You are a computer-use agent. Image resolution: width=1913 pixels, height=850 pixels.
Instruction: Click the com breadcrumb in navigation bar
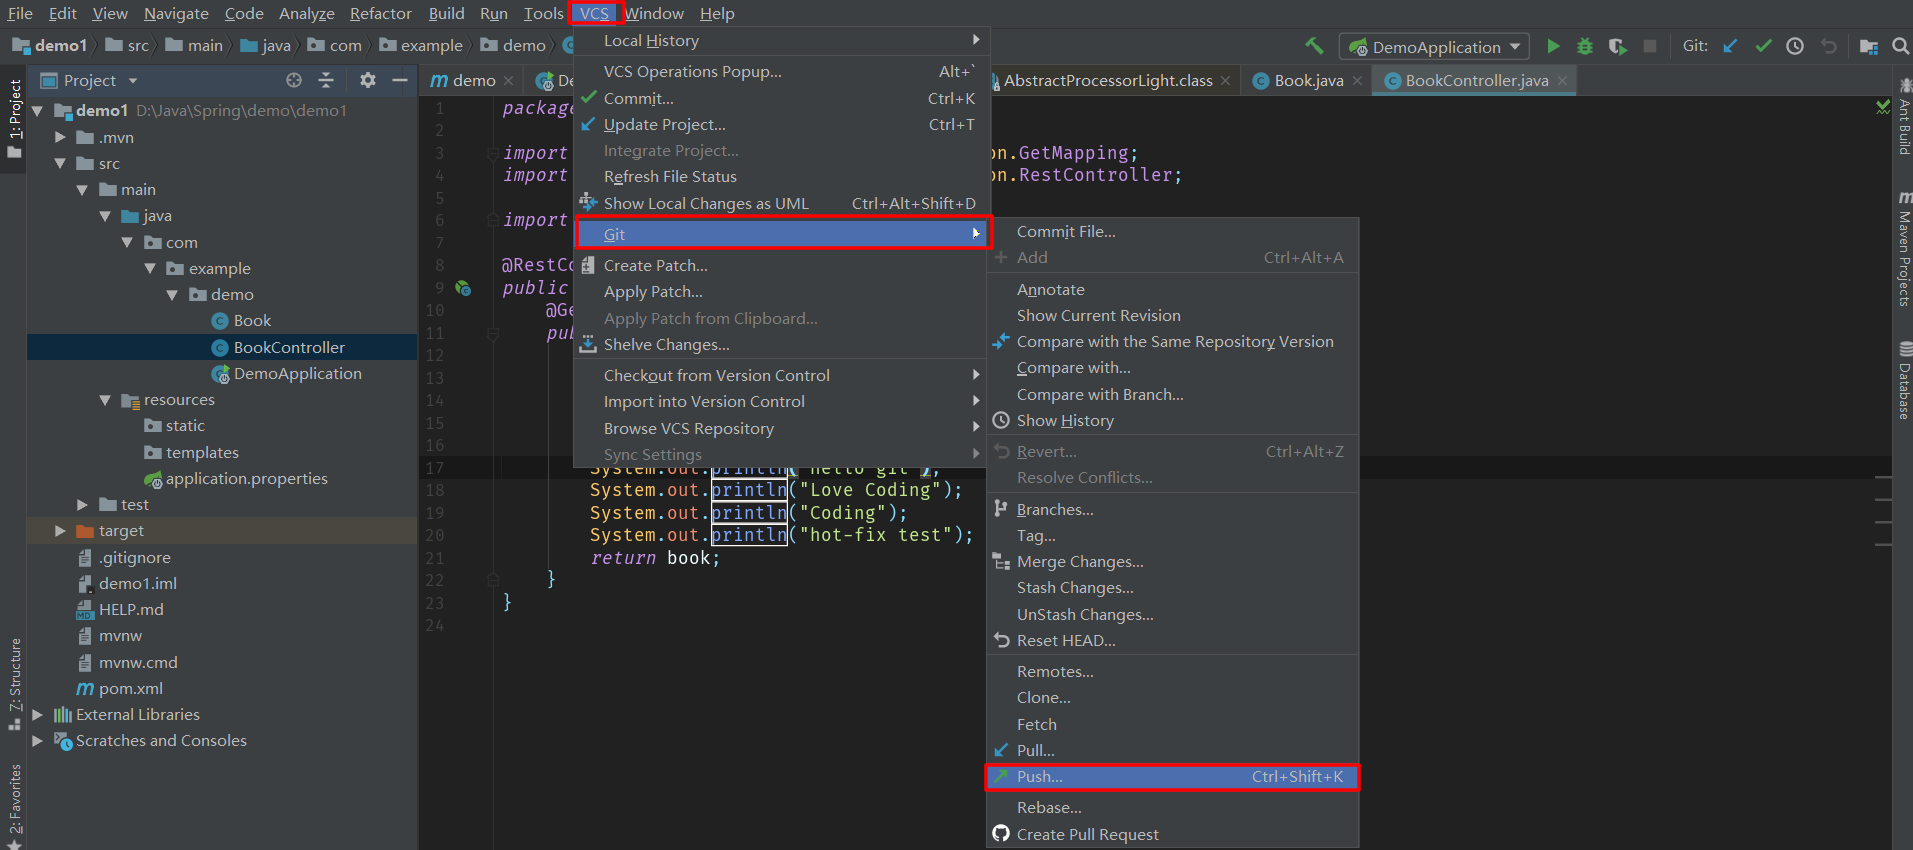coord(335,46)
